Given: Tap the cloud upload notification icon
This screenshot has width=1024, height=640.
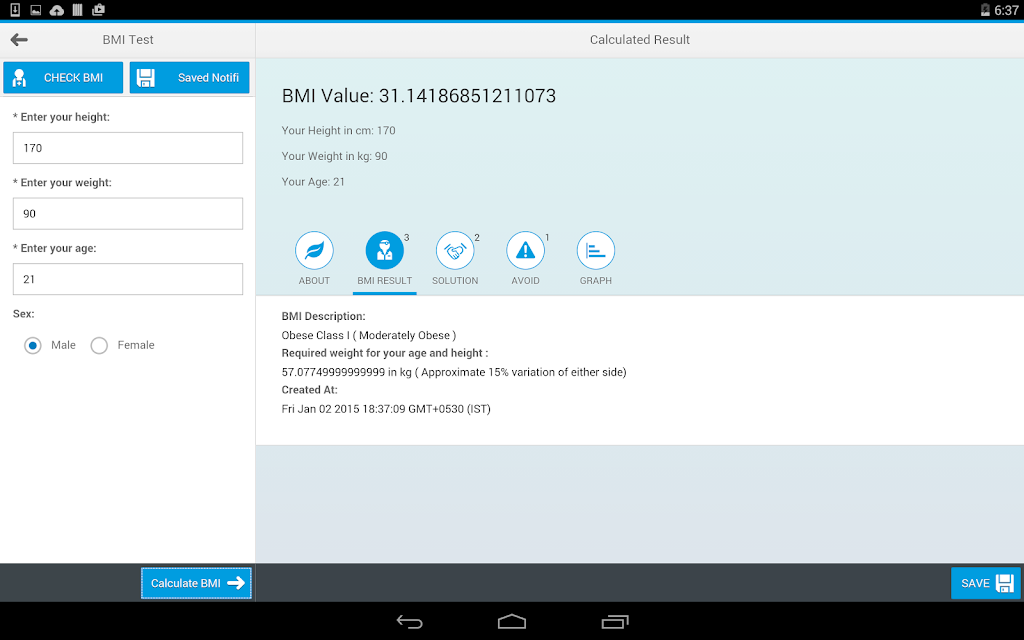Looking at the screenshot, I should (57, 10).
